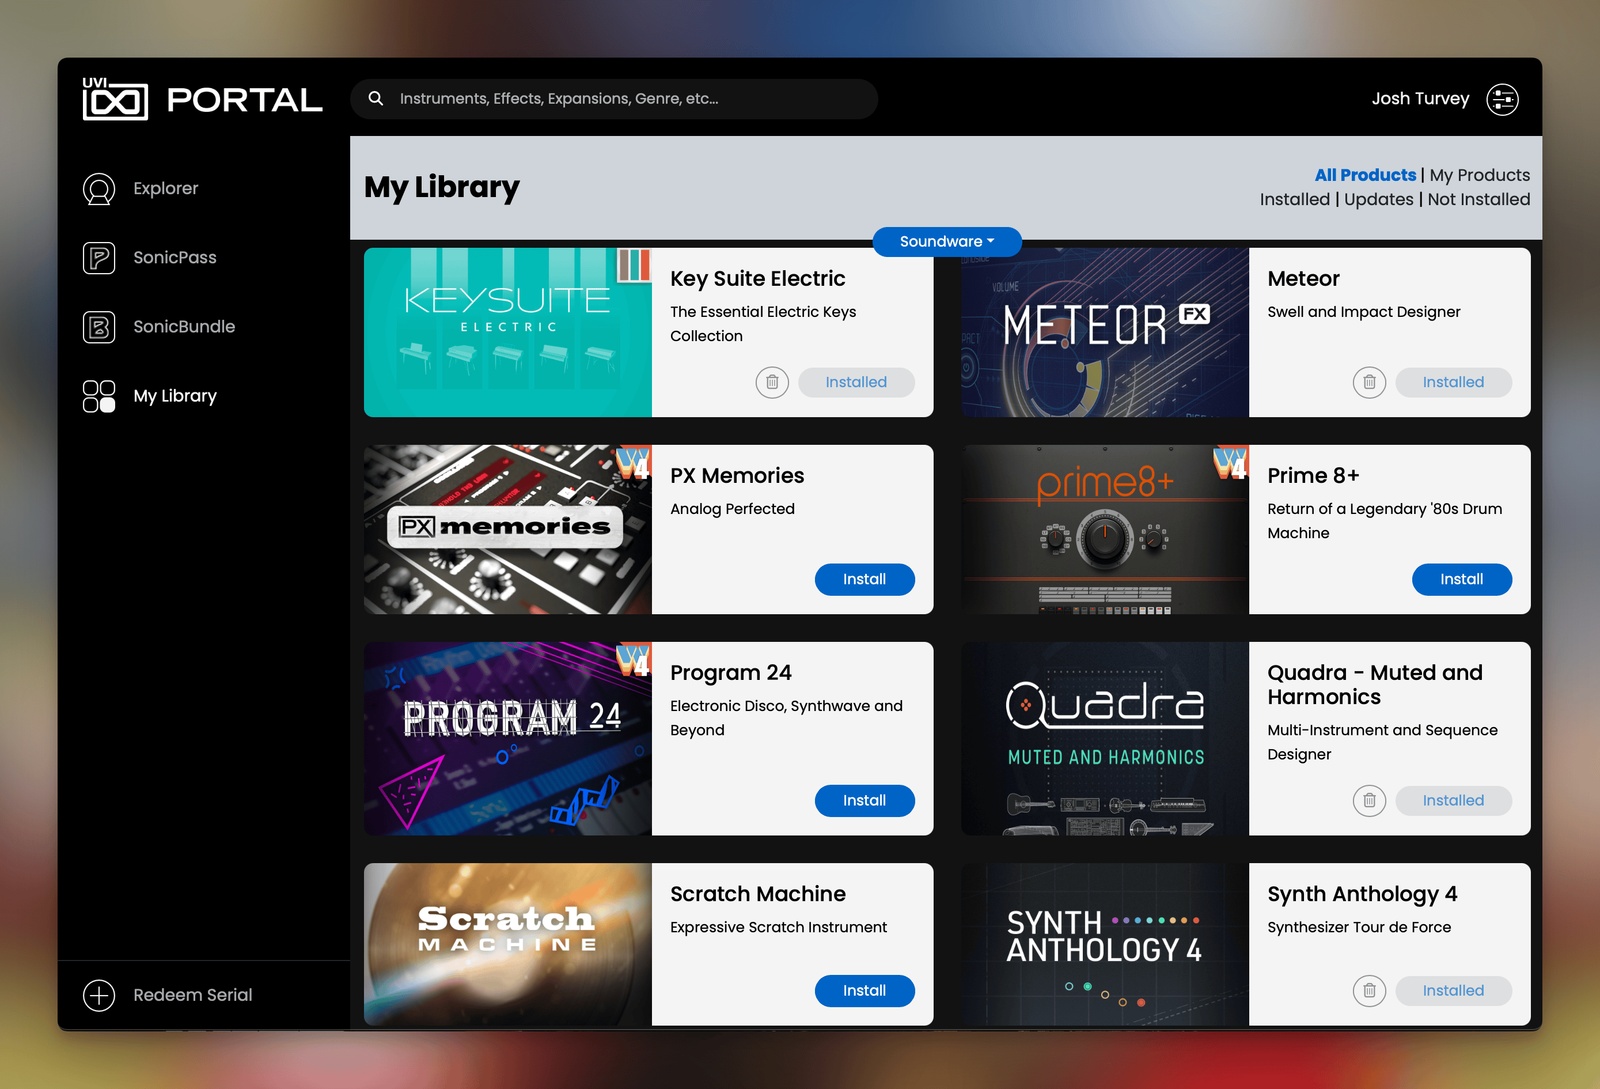Open the Meteor FX thumbnail
Viewport: 1600px width, 1089px height.
pyautogui.click(x=1105, y=332)
